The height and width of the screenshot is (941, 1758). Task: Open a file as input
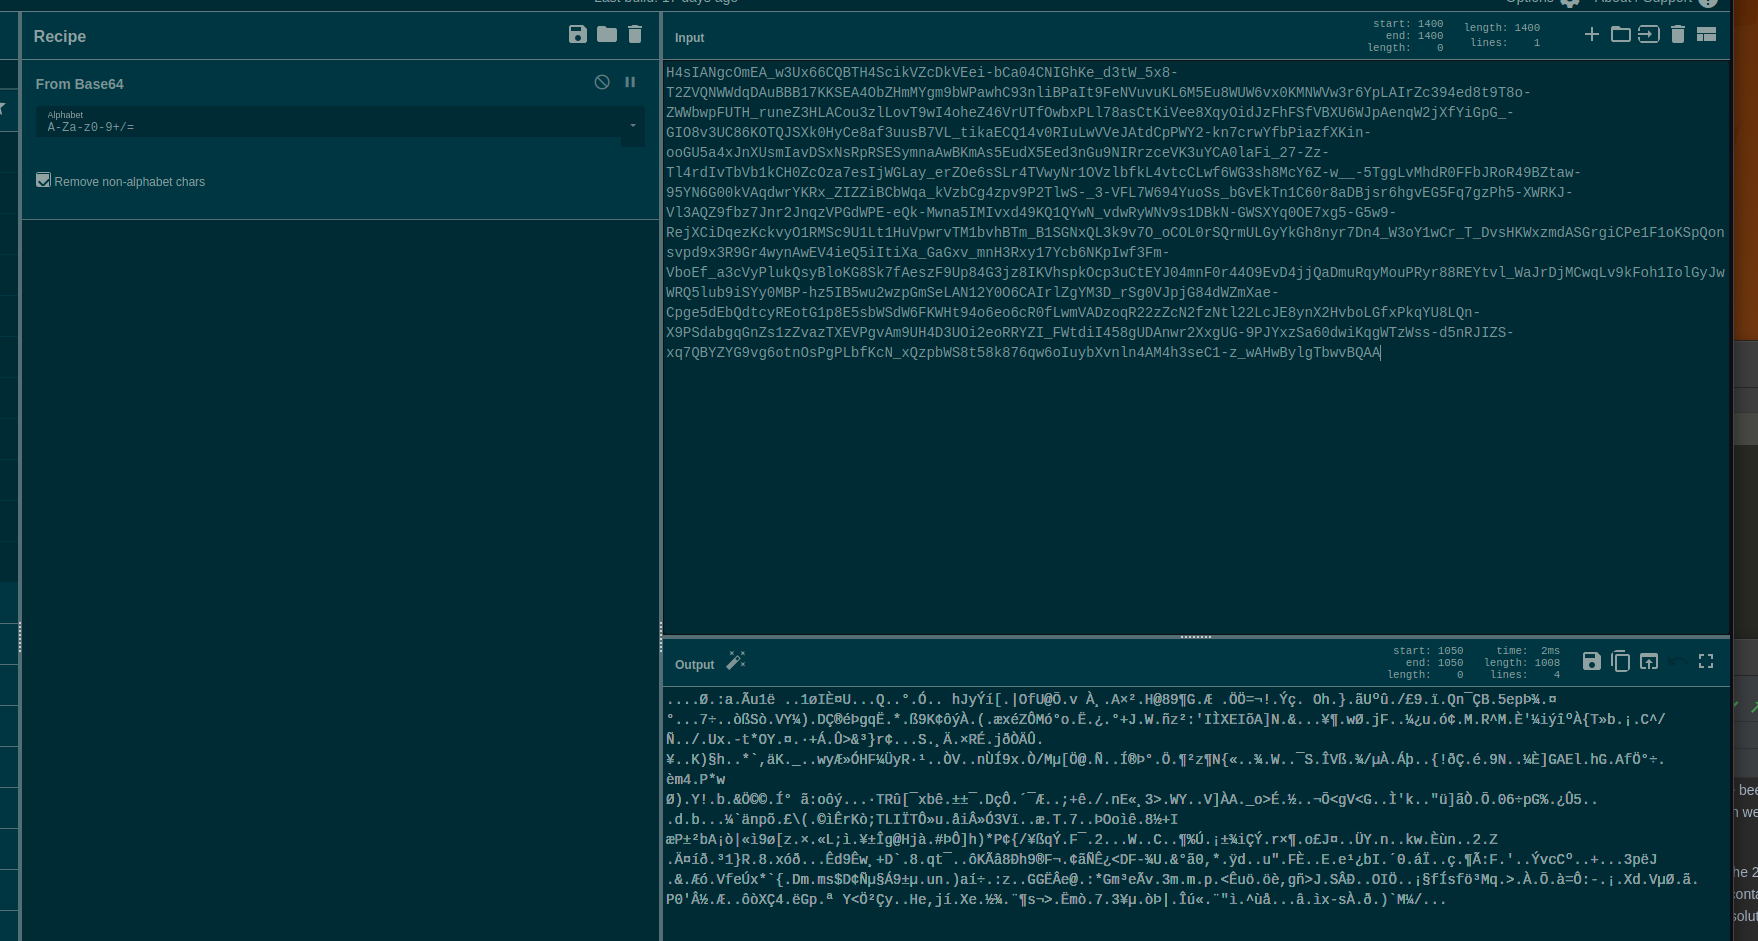1649,35
